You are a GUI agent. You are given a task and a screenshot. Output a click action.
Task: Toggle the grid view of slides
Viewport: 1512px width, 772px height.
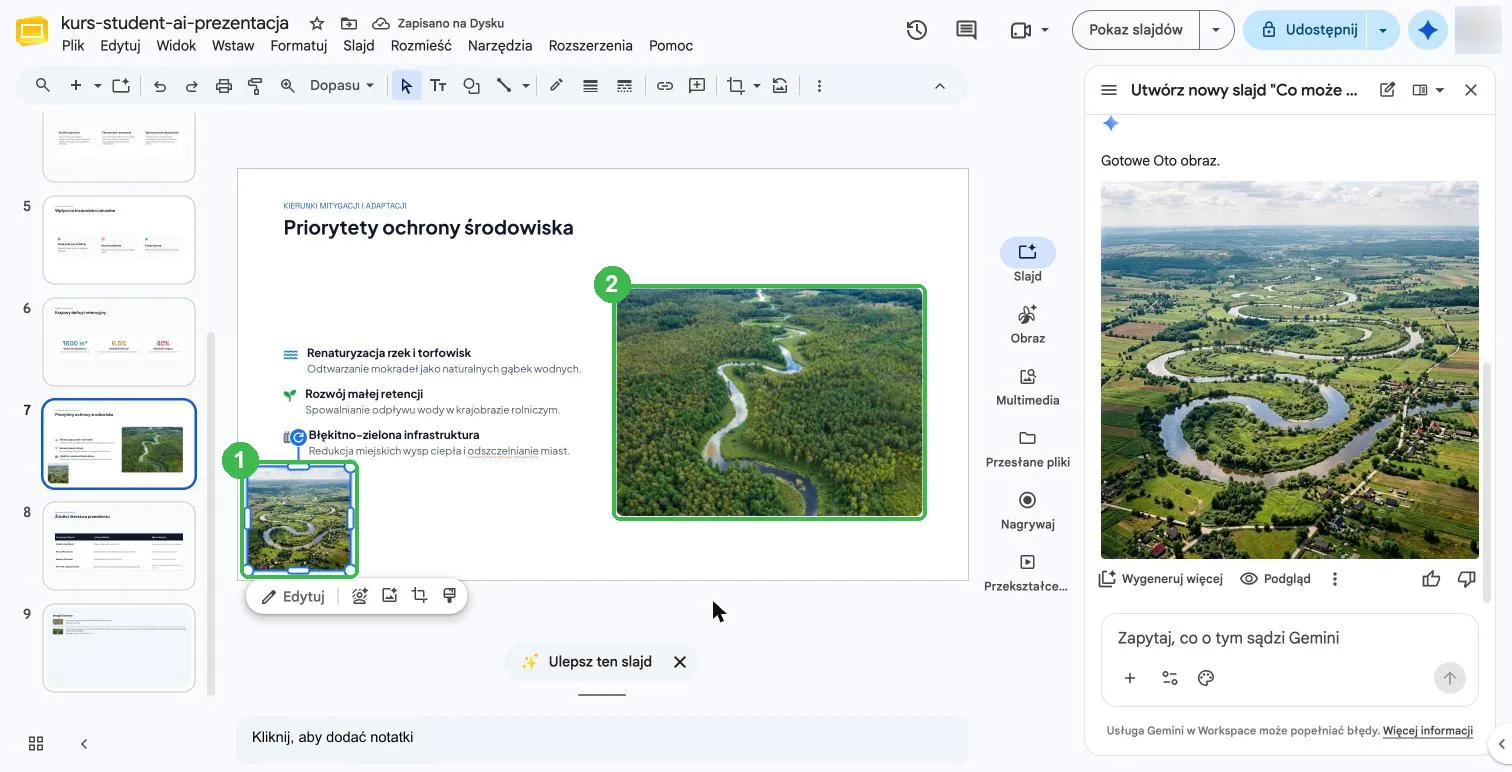36,743
